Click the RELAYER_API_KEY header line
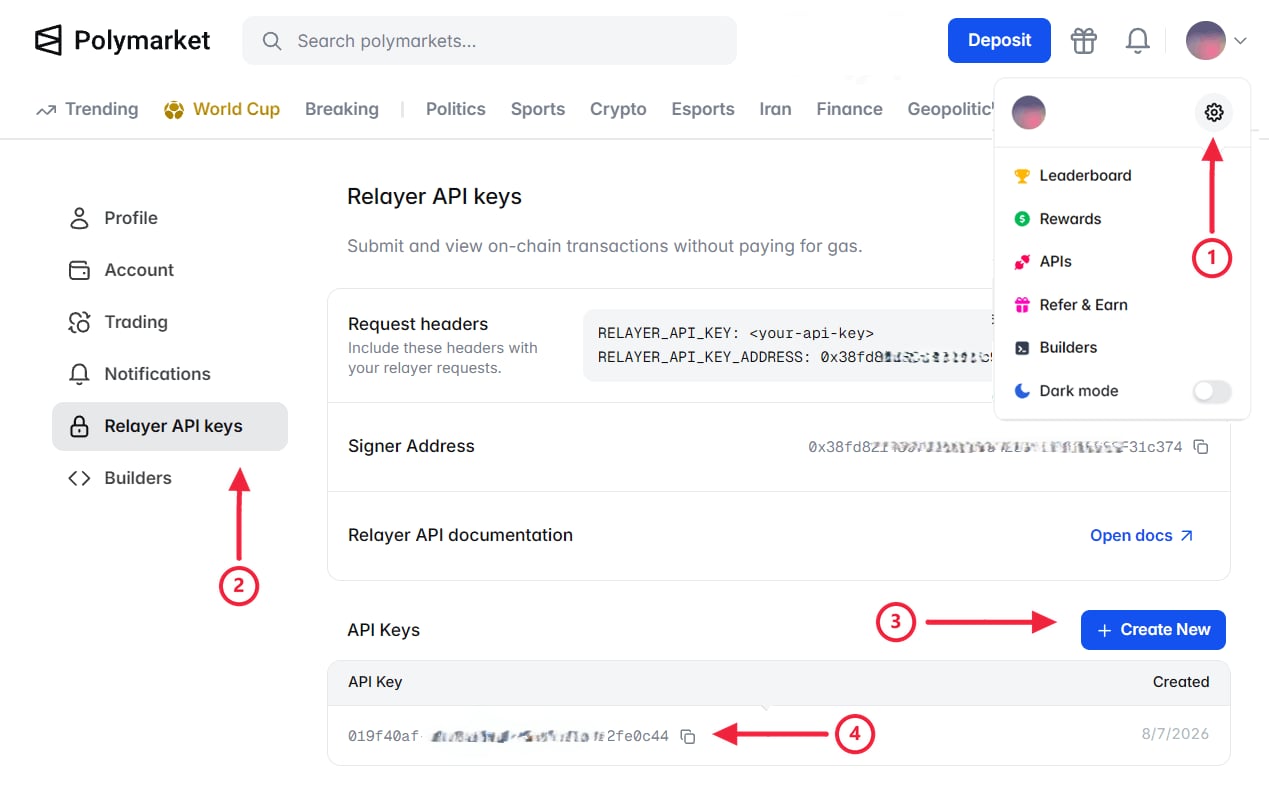1269x785 pixels. (x=736, y=334)
